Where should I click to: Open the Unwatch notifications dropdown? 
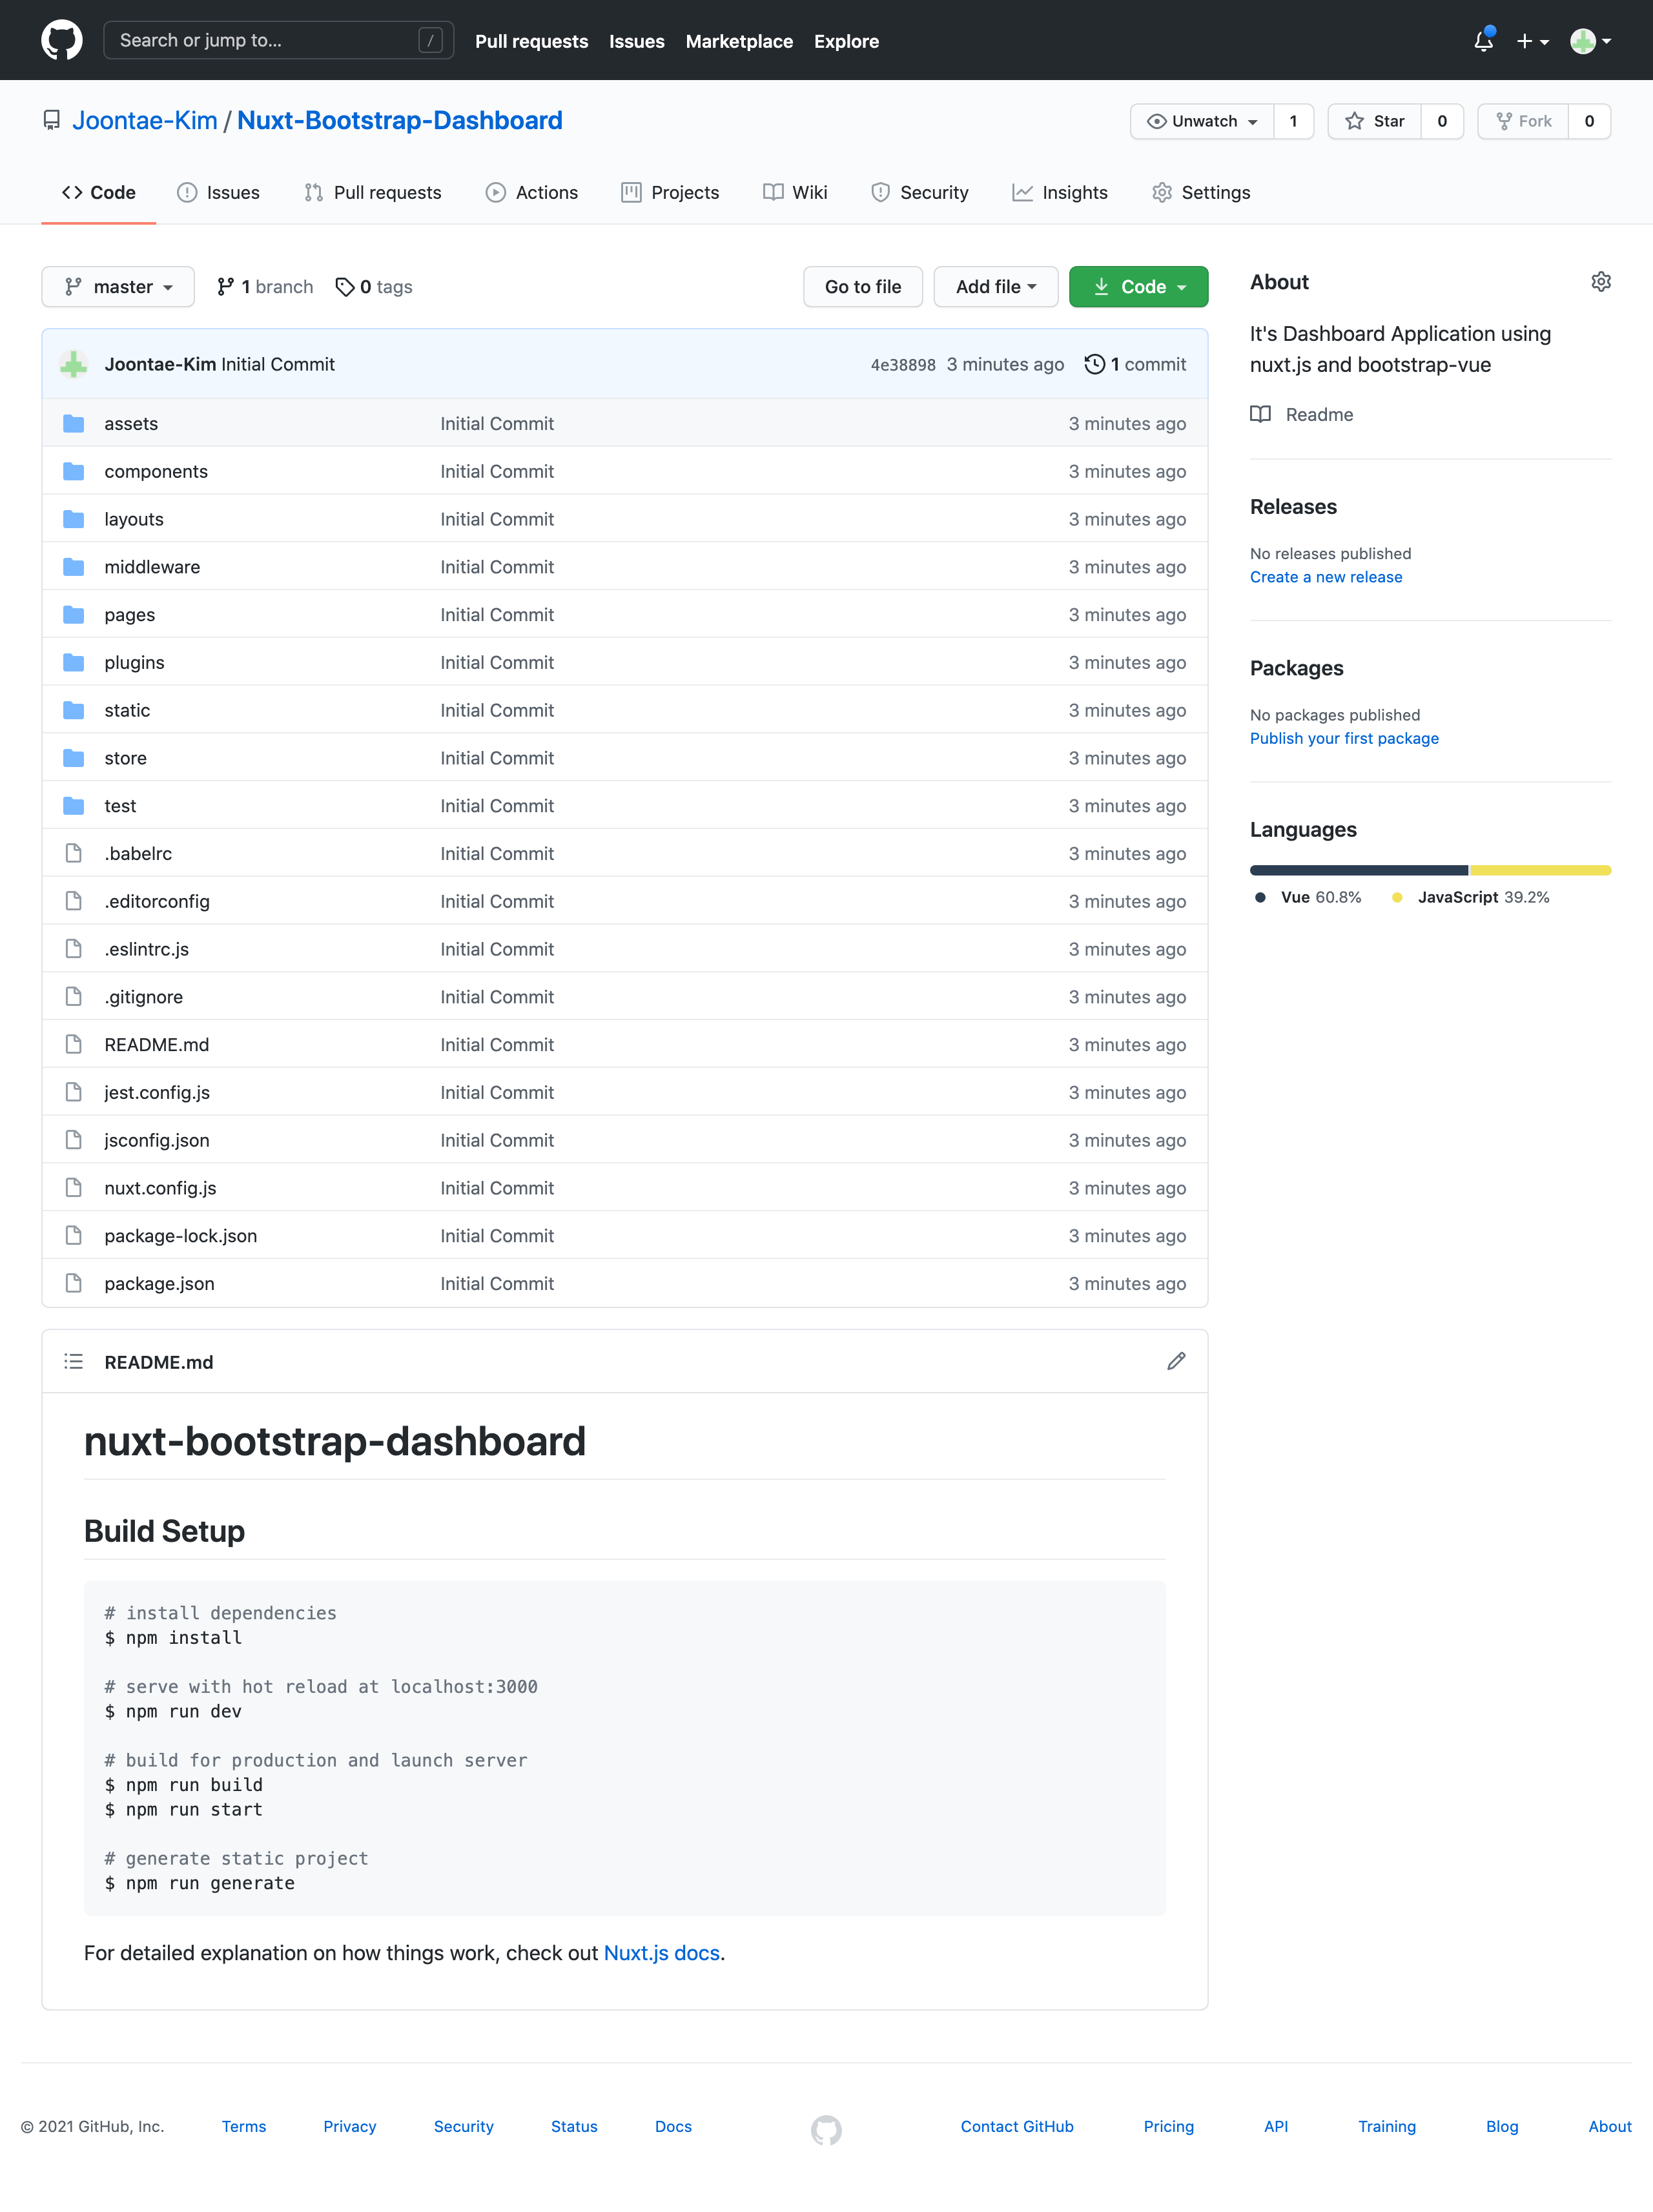(1202, 121)
